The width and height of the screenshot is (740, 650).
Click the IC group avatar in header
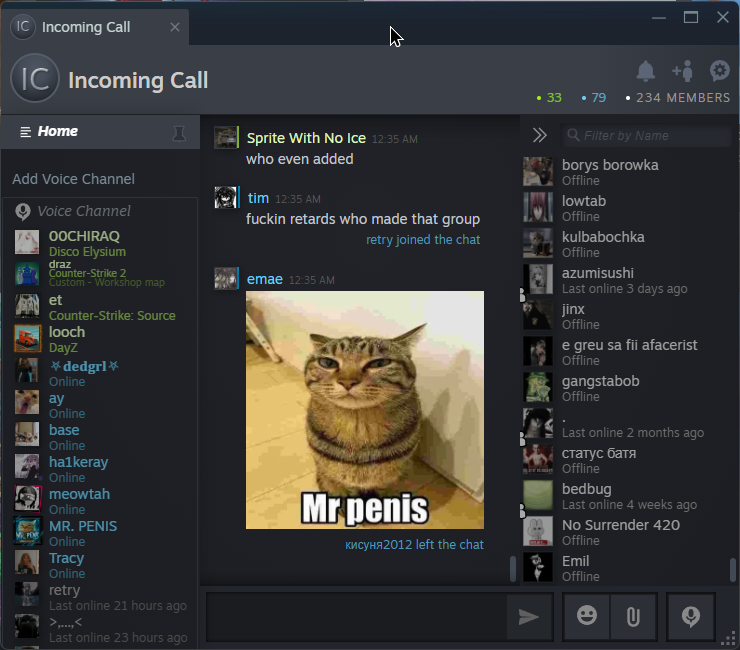35,78
